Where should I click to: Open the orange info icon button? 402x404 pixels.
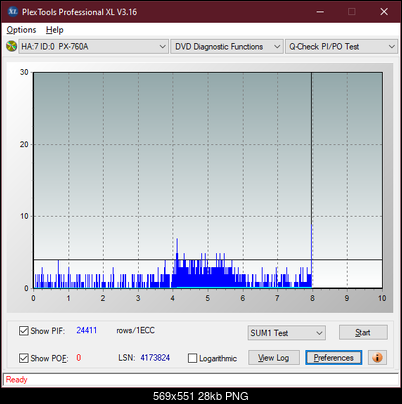click(x=377, y=357)
